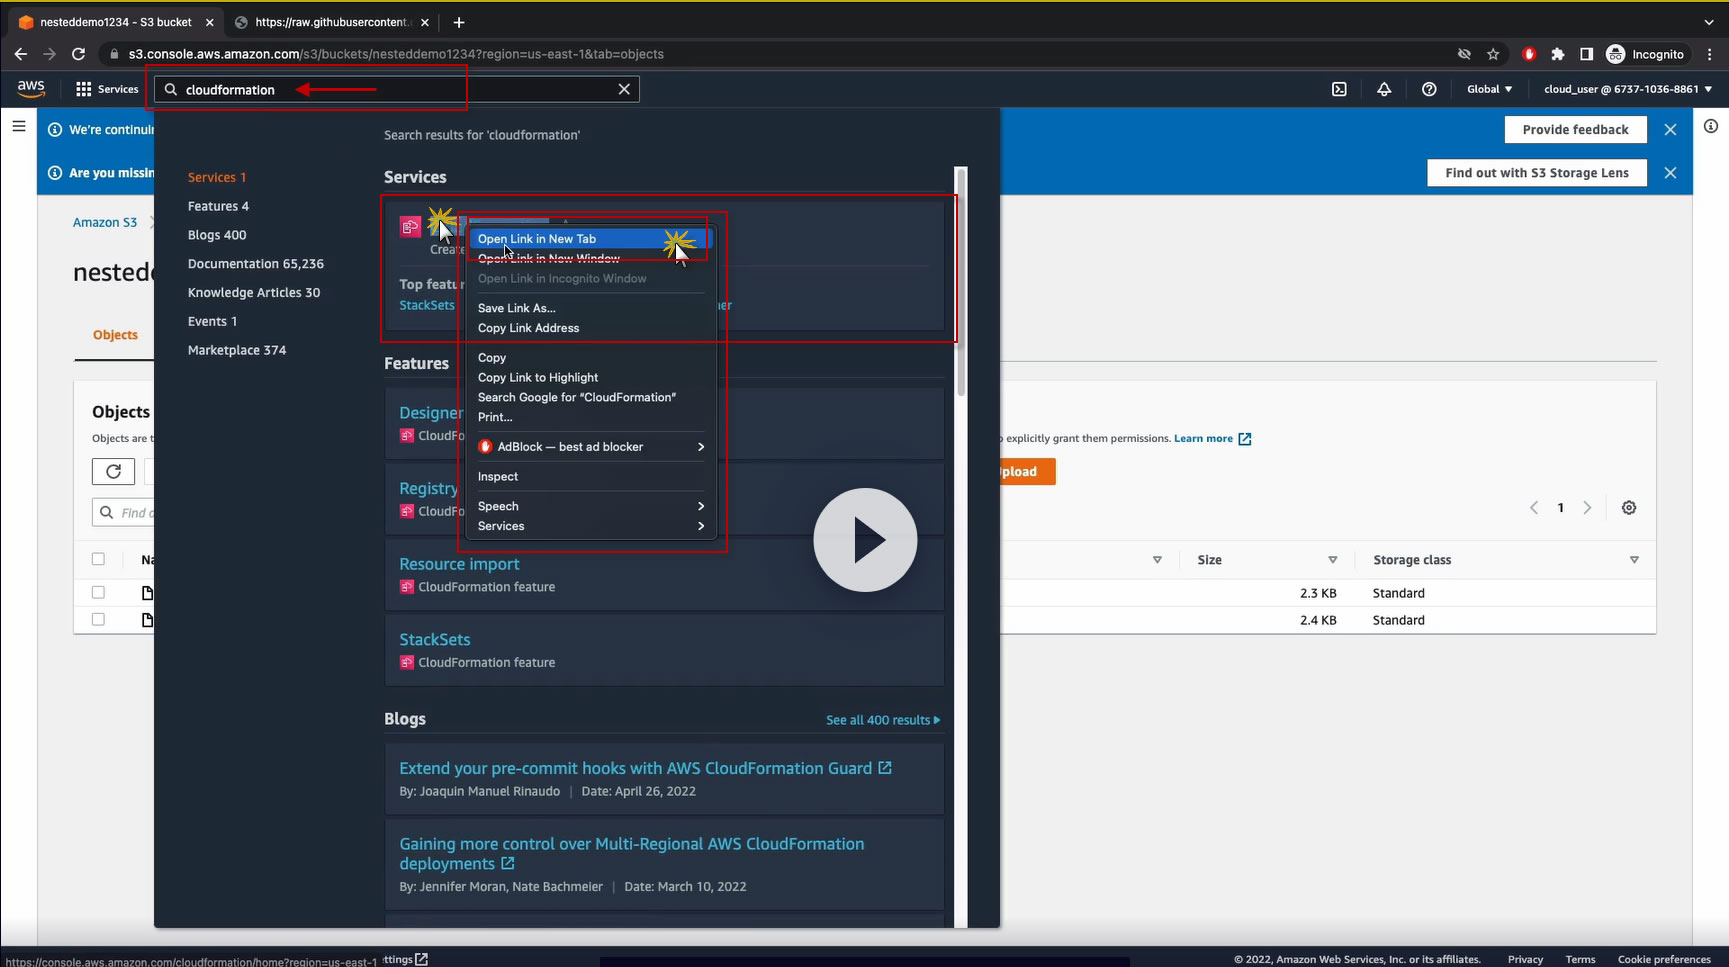1729x967 pixels.
Task: Tick the first object row checkbox
Action: (x=98, y=592)
